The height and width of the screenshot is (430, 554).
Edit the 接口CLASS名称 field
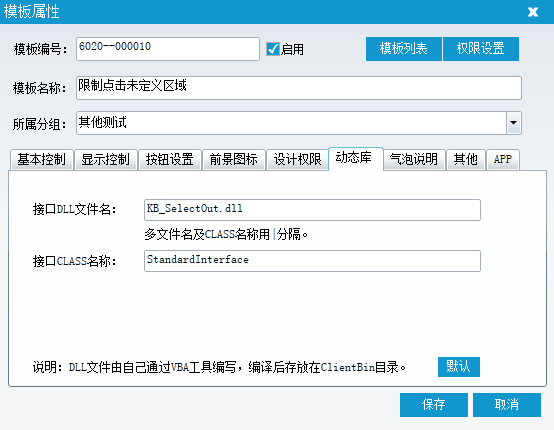(312, 261)
